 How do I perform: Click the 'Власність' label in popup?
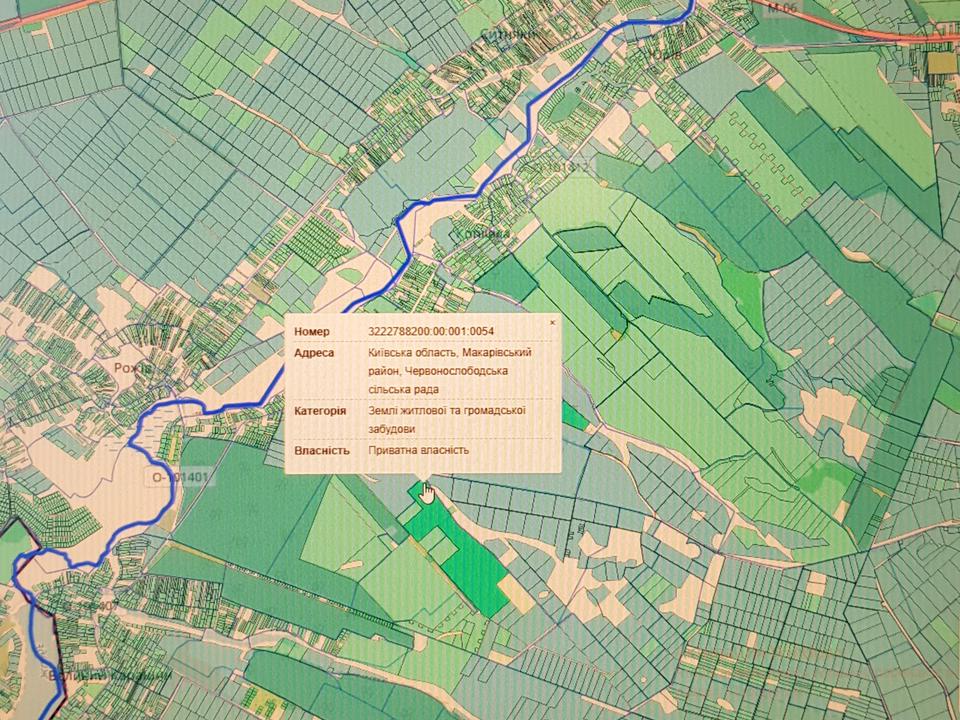322,450
